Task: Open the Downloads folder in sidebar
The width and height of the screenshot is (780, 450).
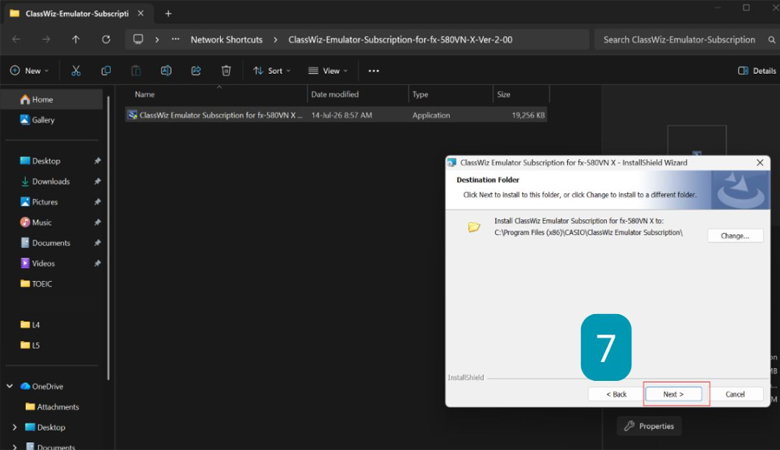Action: pyautogui.click(x=50, y=181)
